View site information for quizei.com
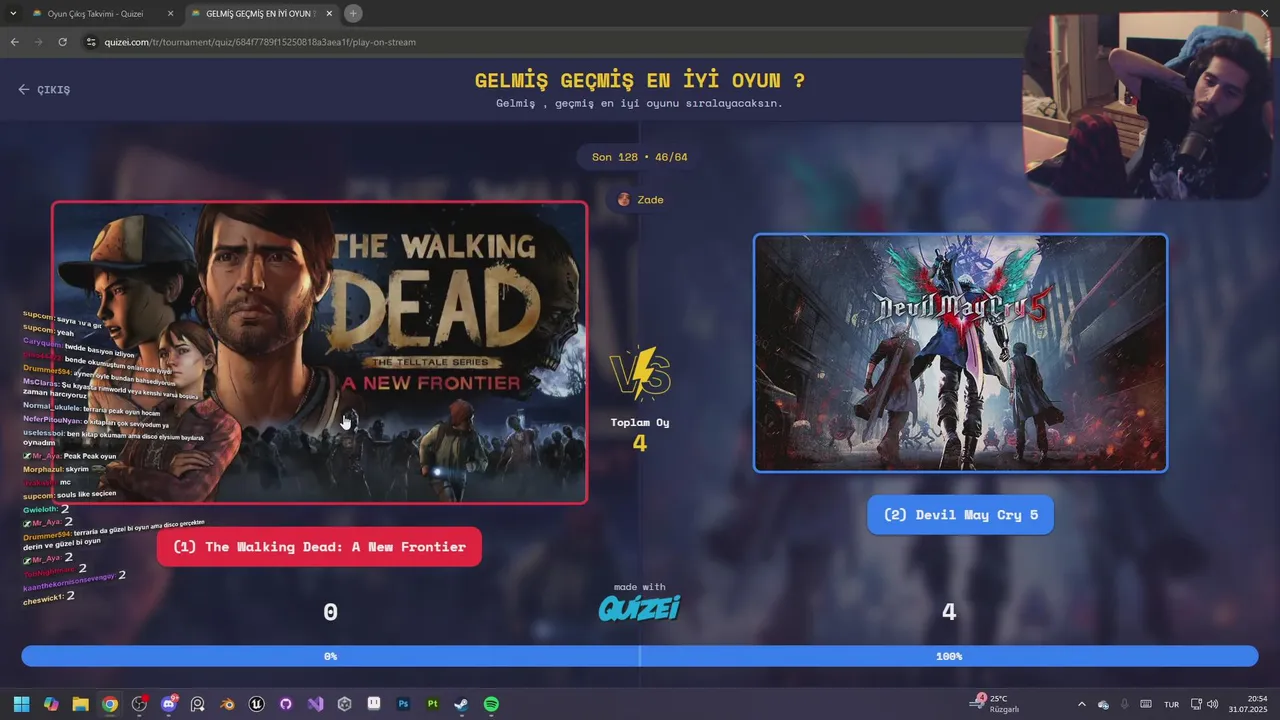Viewport: 1280px width, 720px height. point(91,42)
